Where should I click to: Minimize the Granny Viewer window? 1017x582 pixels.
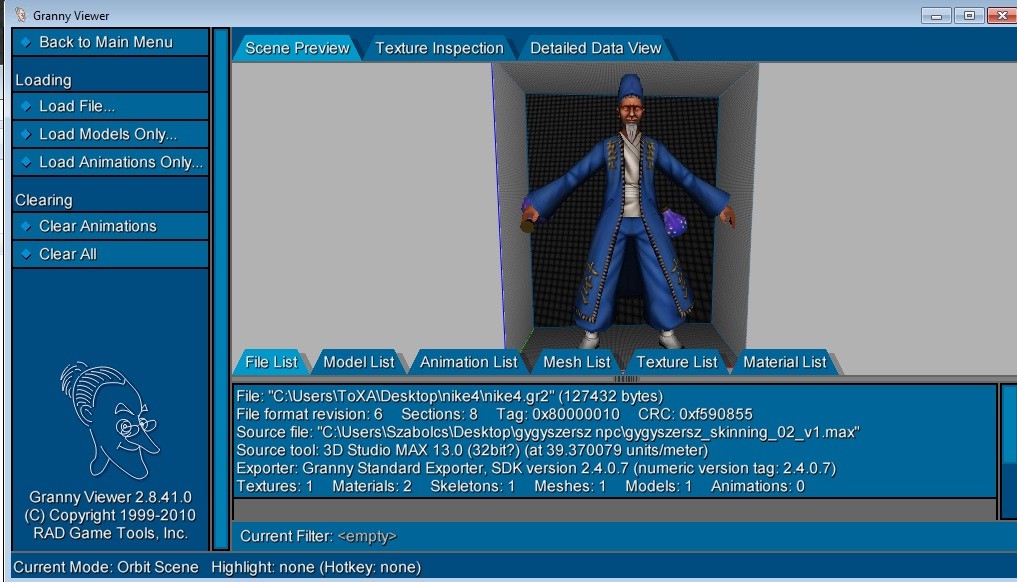[936, 16]
